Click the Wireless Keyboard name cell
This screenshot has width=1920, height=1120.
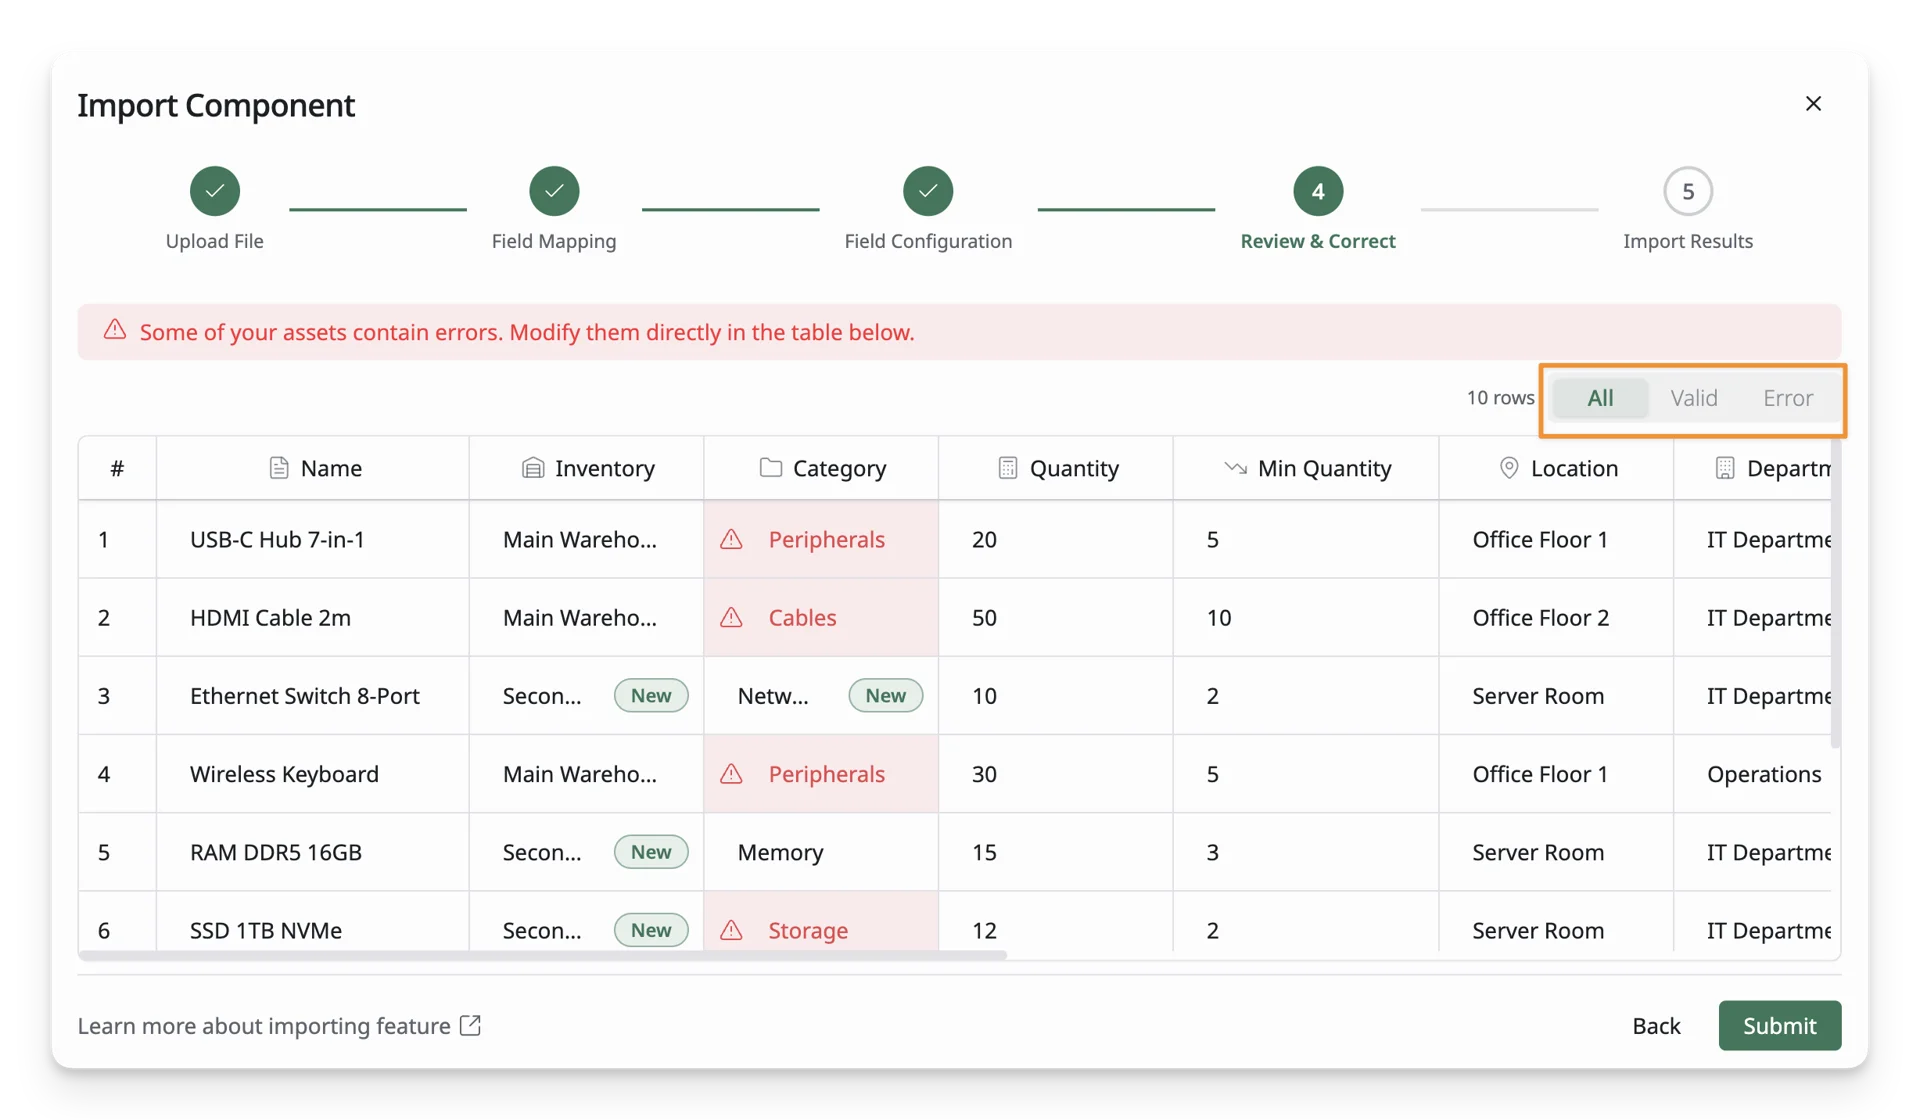[x=312, y=774]
